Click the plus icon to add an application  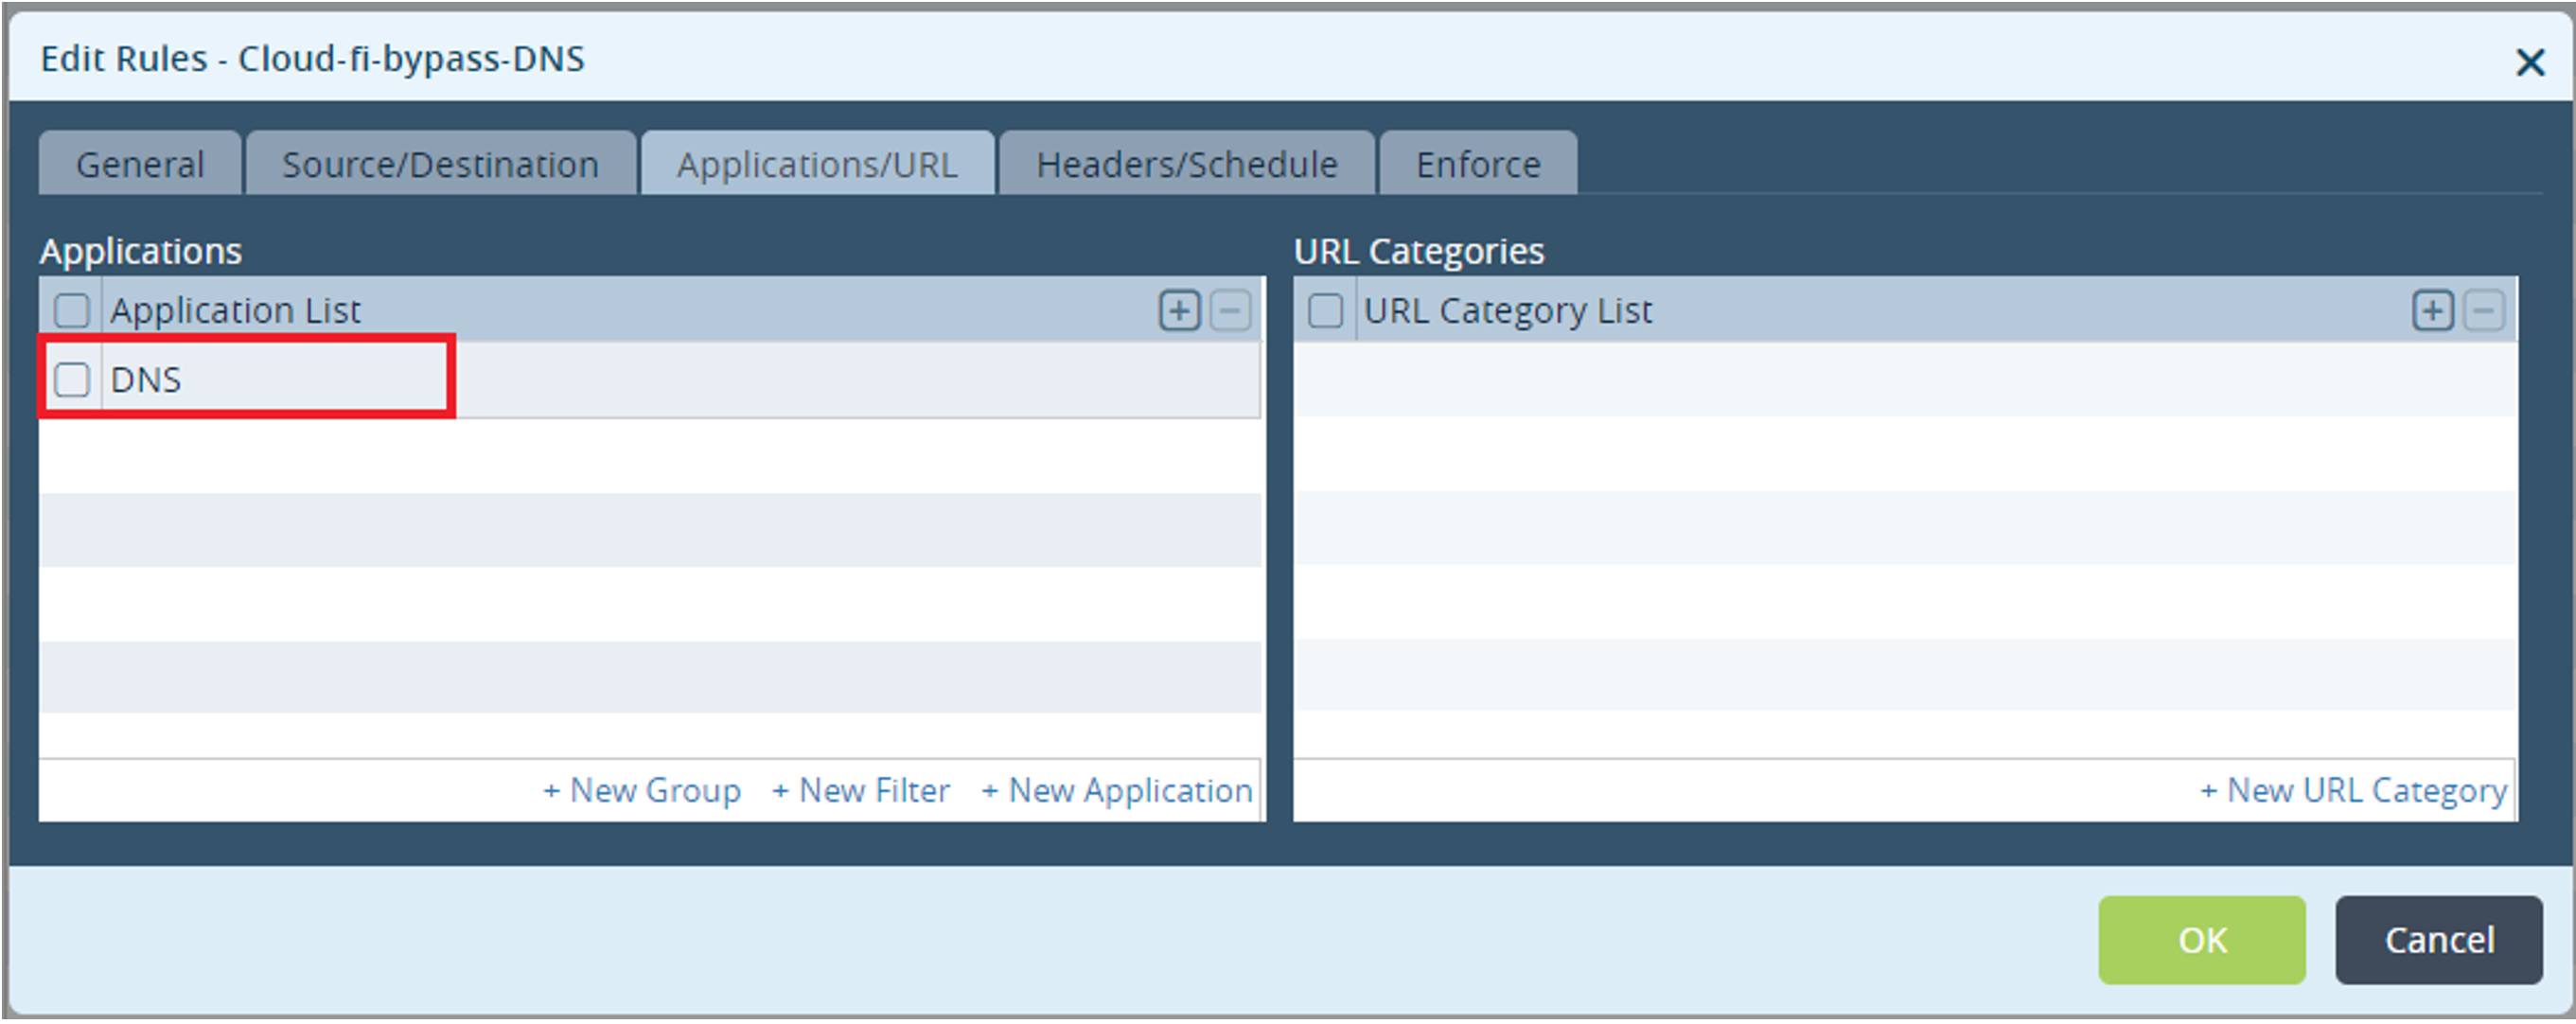click(1180, 310)
